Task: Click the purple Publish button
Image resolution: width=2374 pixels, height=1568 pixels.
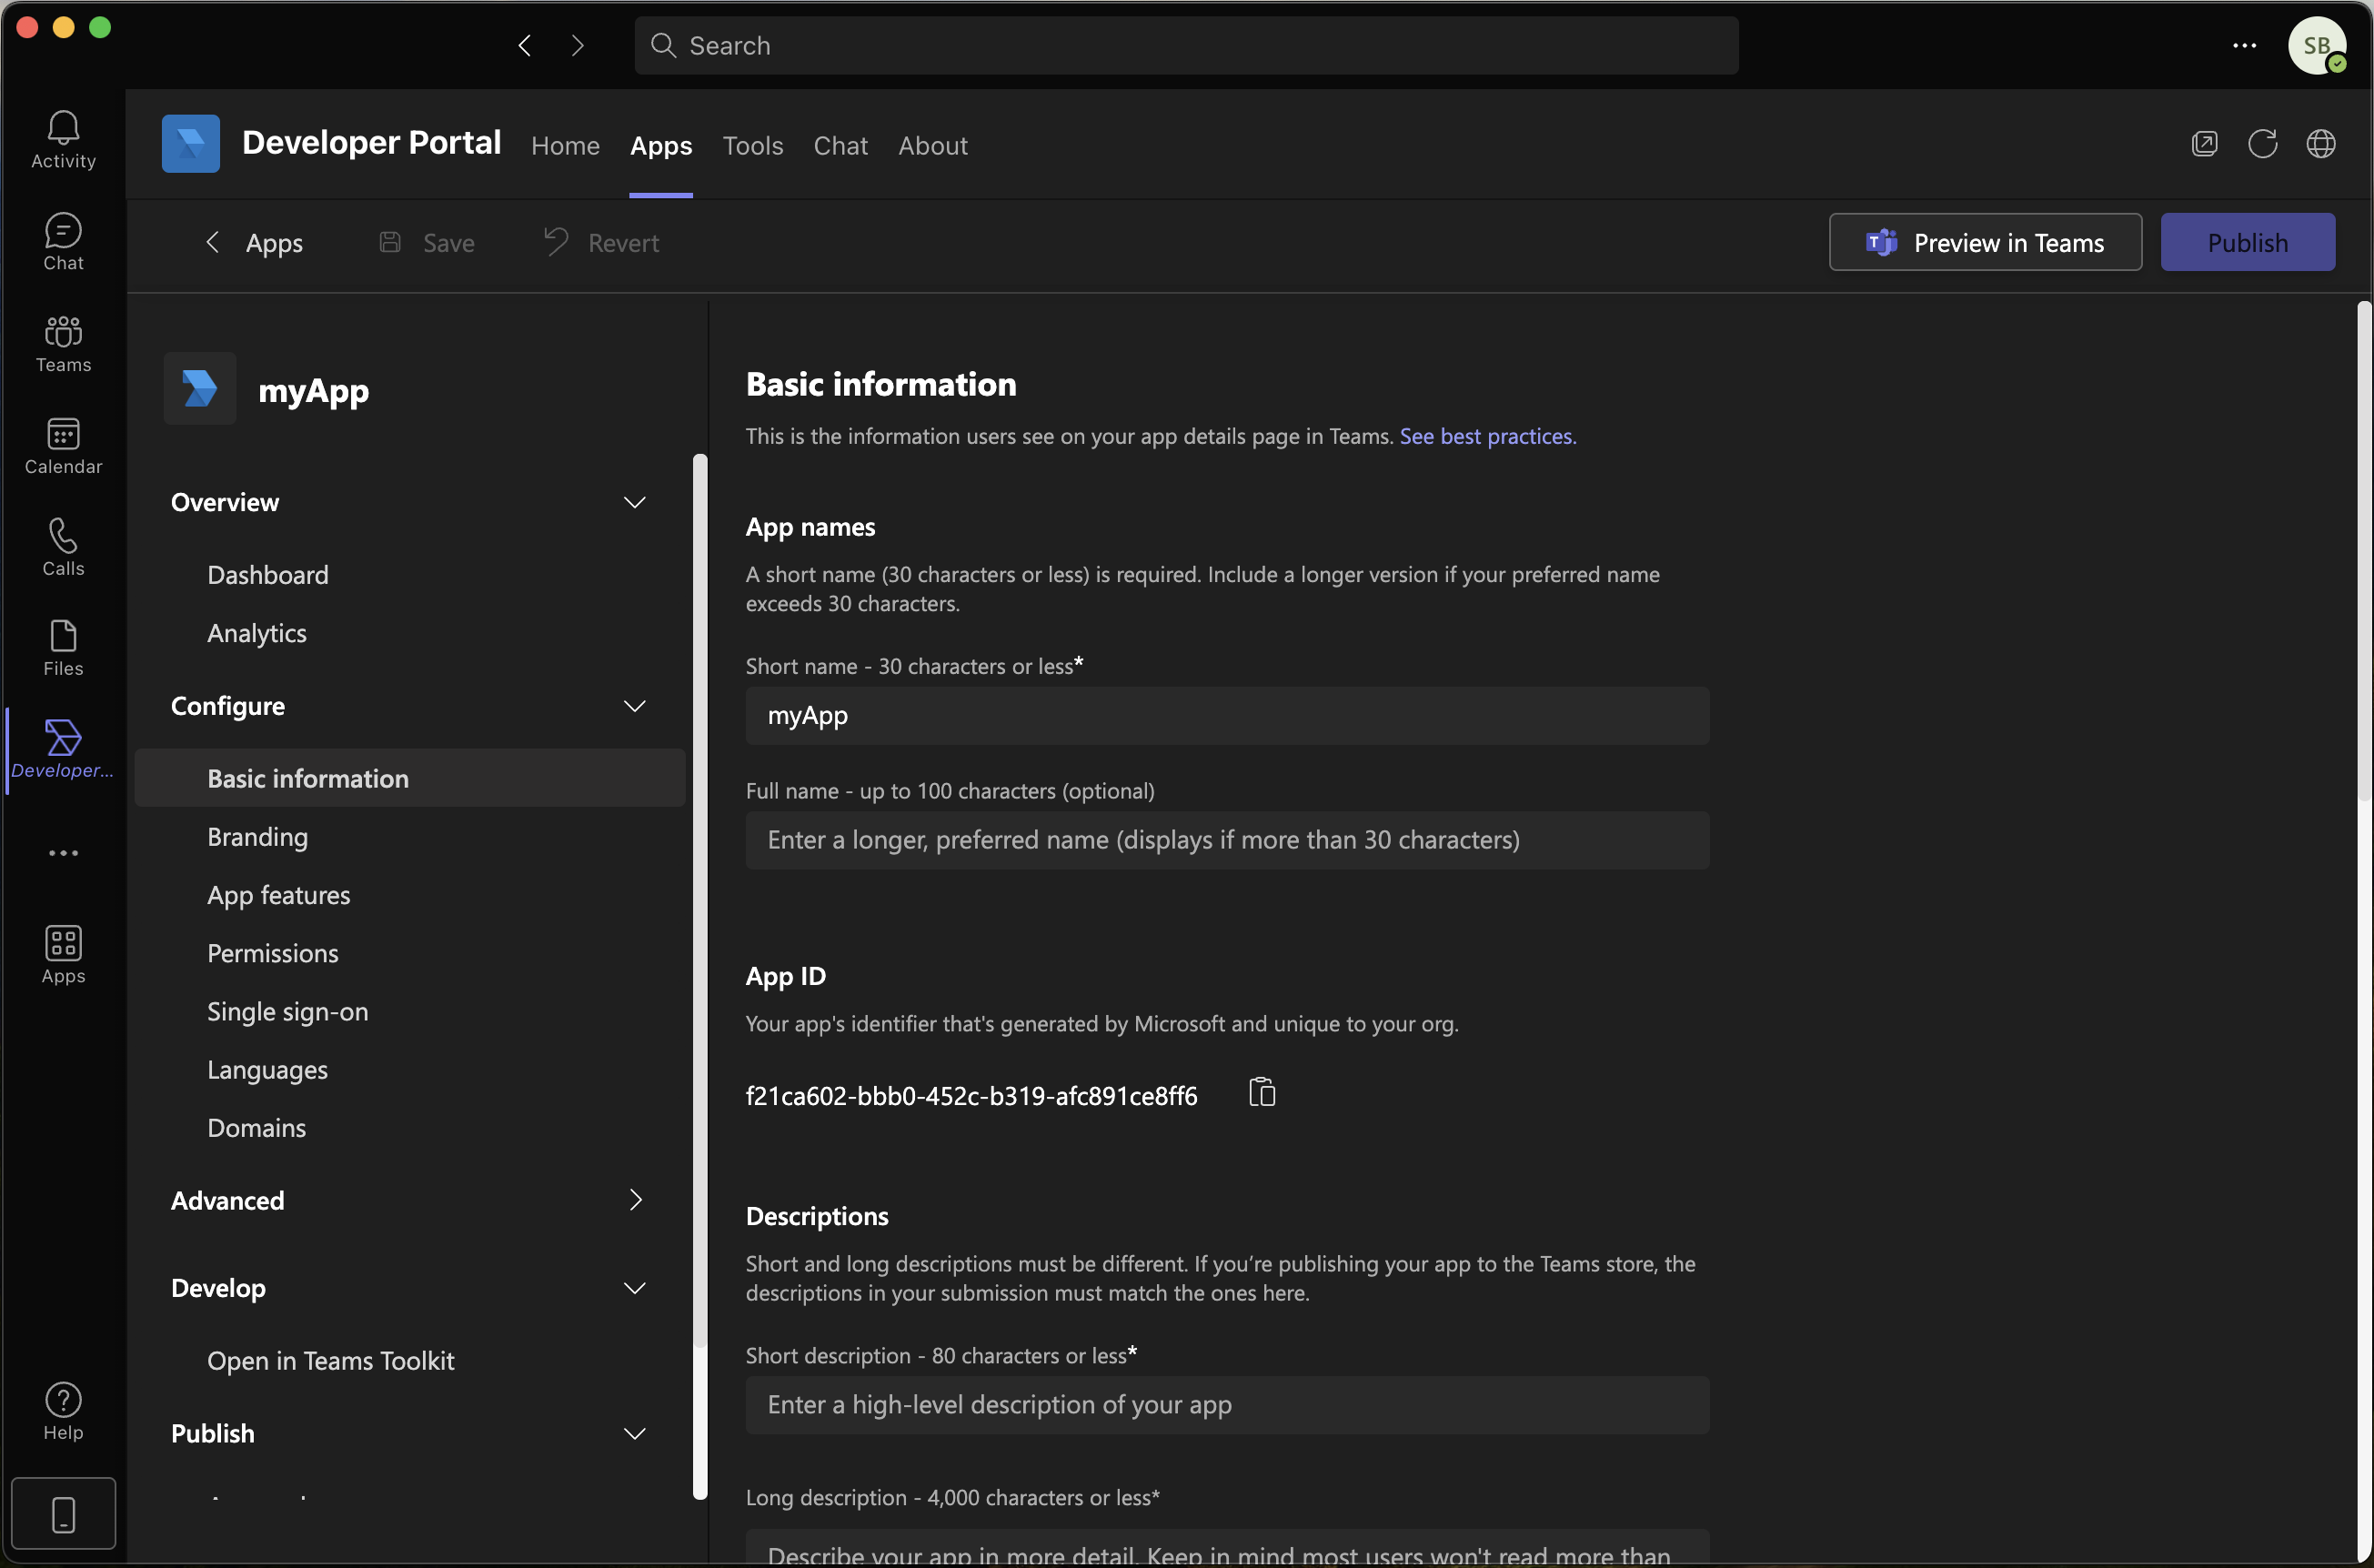Action: [2247, 242]
